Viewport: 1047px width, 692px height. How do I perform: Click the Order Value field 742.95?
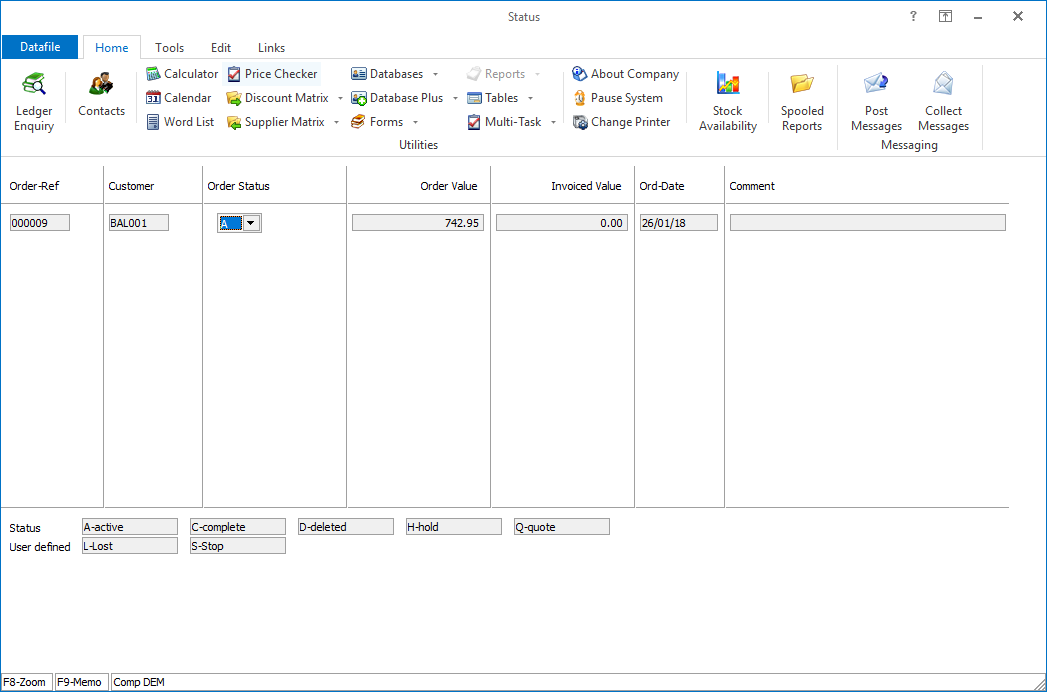point(418,223)
